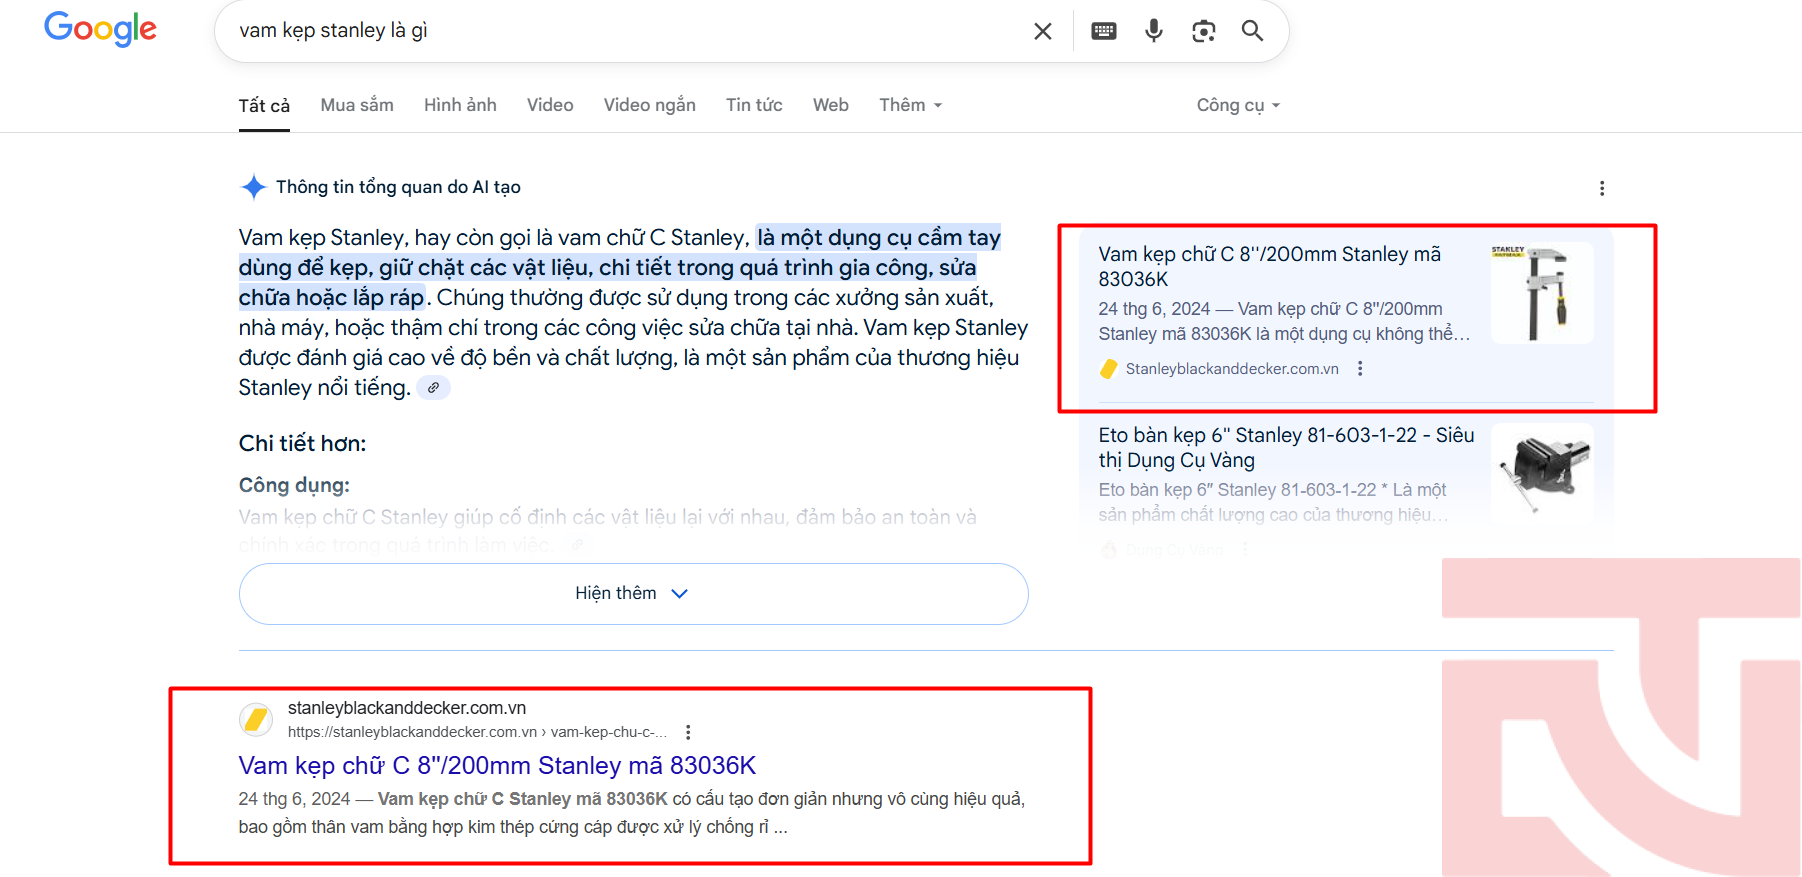Click stanleyblackanddecker.com.vn favicon in search result
Image resolution: width=1802 pixels, height=877 pixels.
256,719
